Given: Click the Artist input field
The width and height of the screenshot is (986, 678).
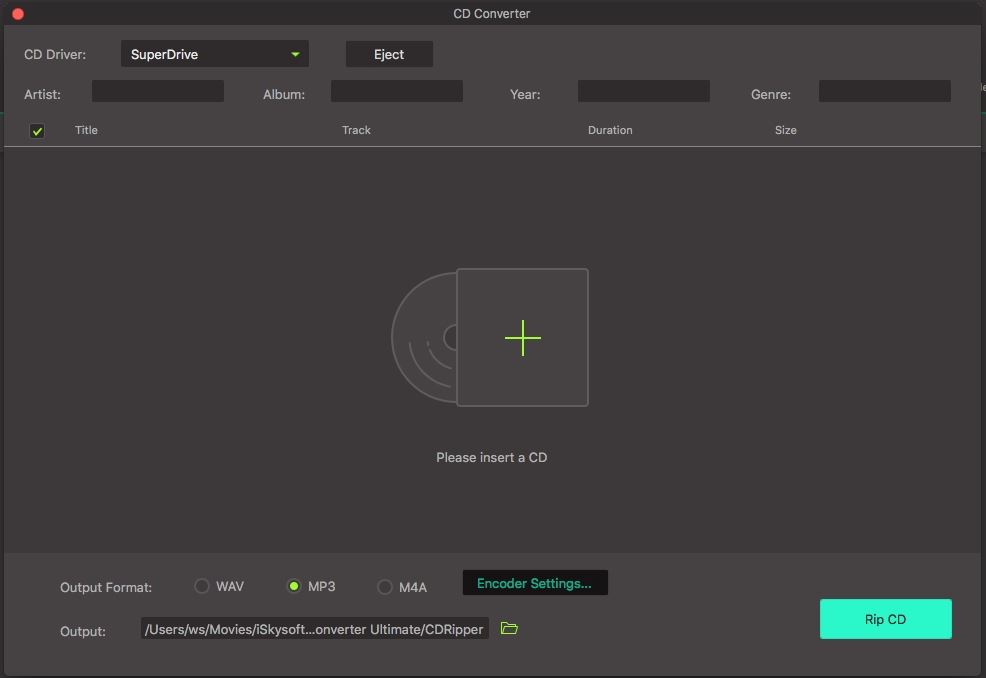Looking at the screenshot, I should 158,92.
